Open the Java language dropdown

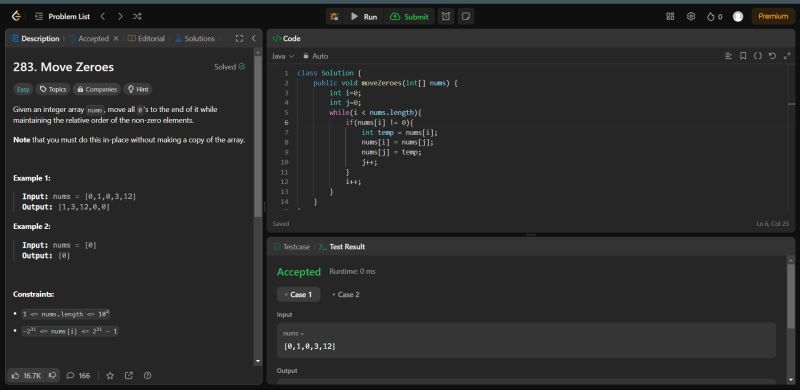283,56
